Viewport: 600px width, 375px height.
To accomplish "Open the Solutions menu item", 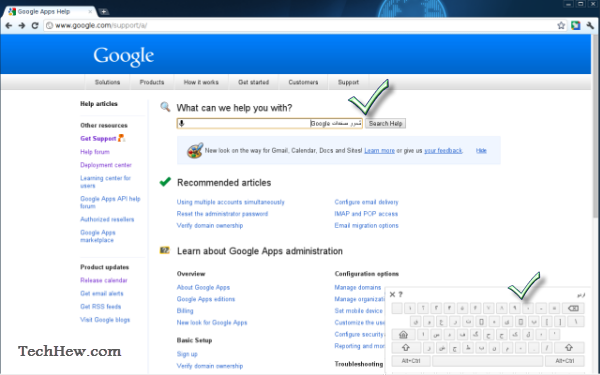I will tap(108, 82).
